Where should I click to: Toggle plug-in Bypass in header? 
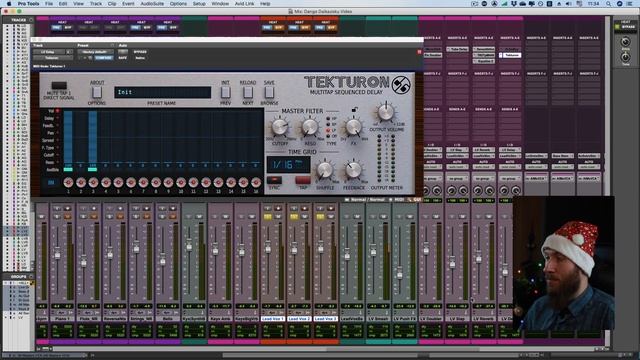tap(140, 52)
